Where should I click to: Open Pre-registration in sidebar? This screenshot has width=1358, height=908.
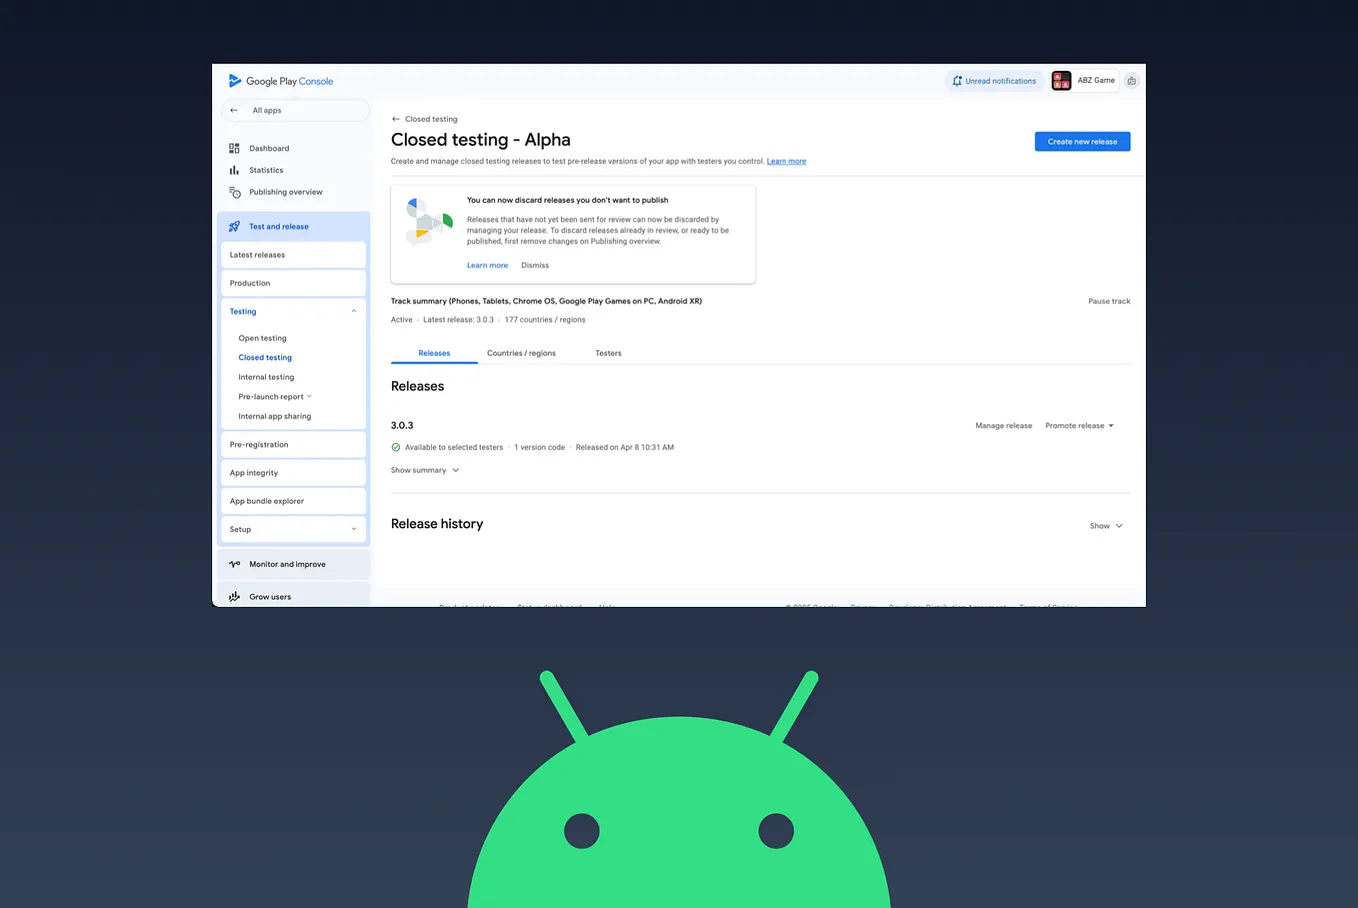click(x=293, y=445)
